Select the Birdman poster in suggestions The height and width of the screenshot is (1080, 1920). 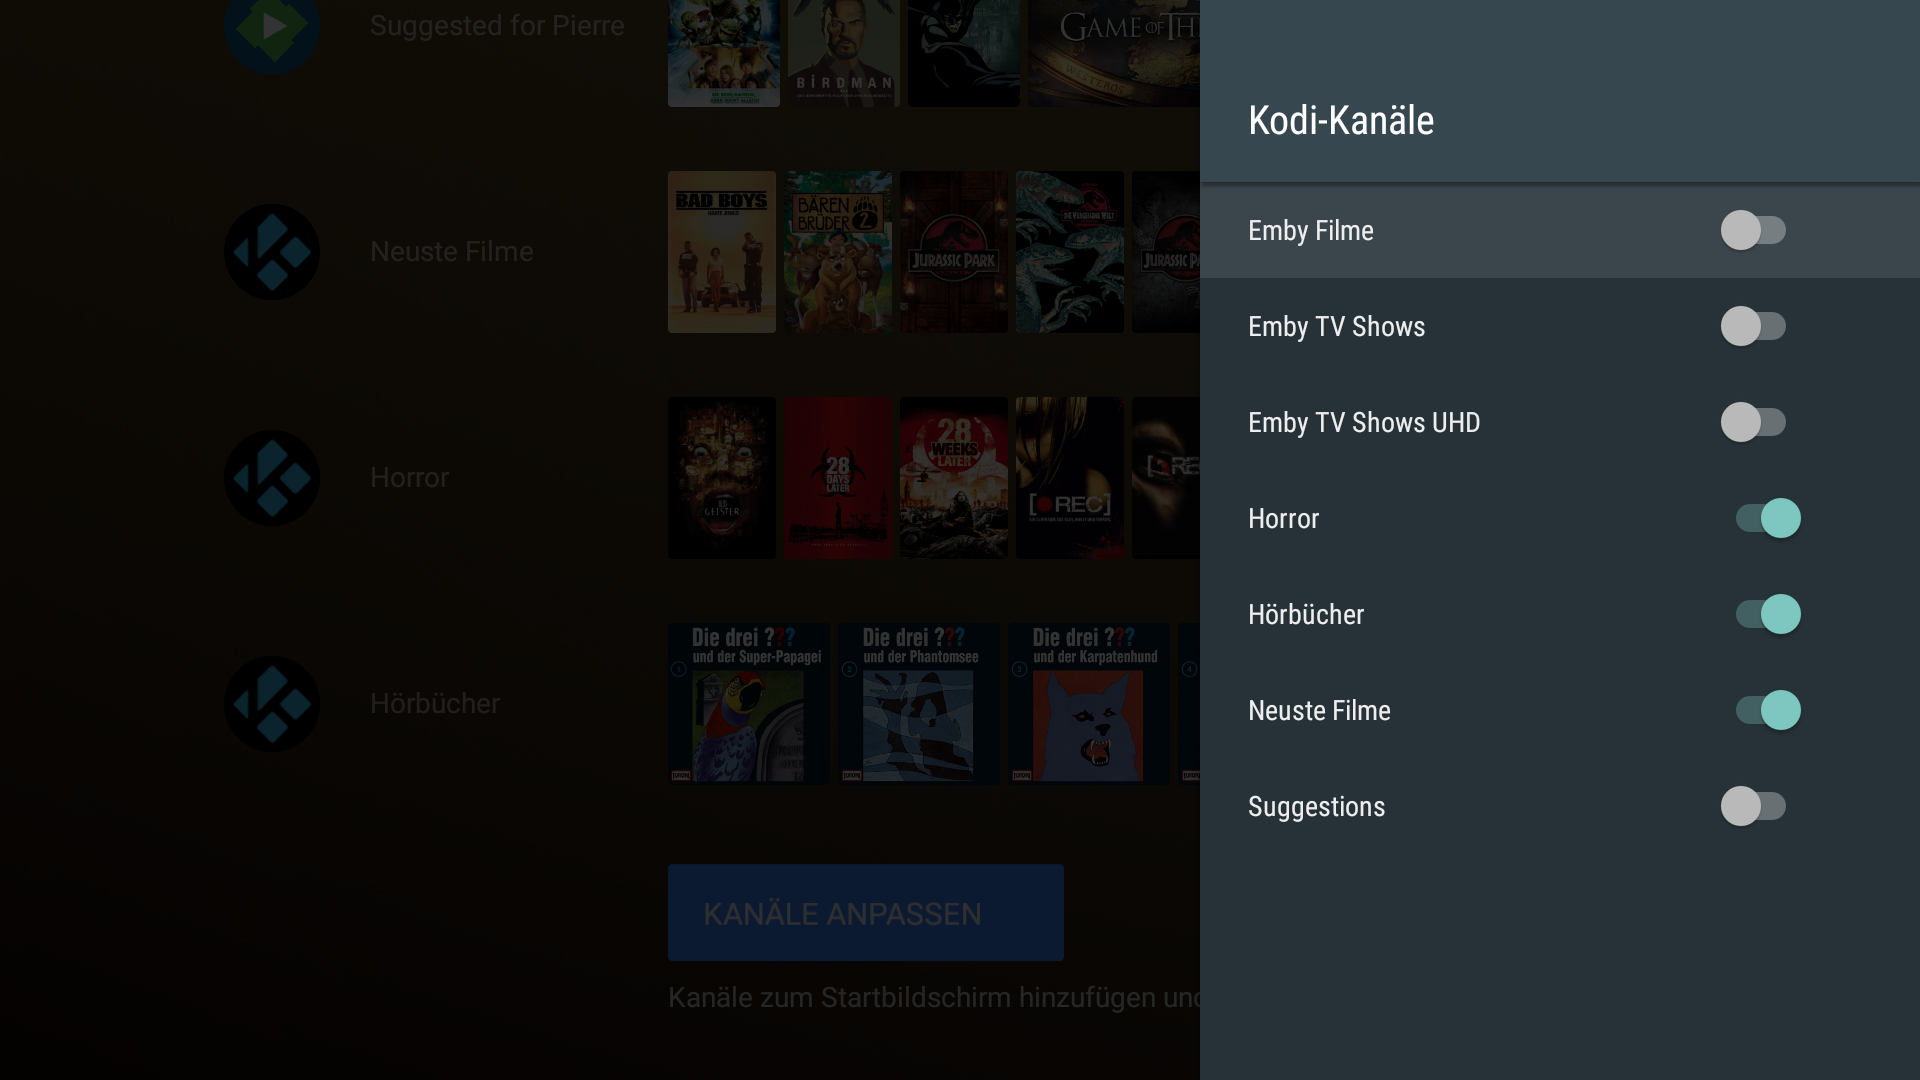click(844, 53)
